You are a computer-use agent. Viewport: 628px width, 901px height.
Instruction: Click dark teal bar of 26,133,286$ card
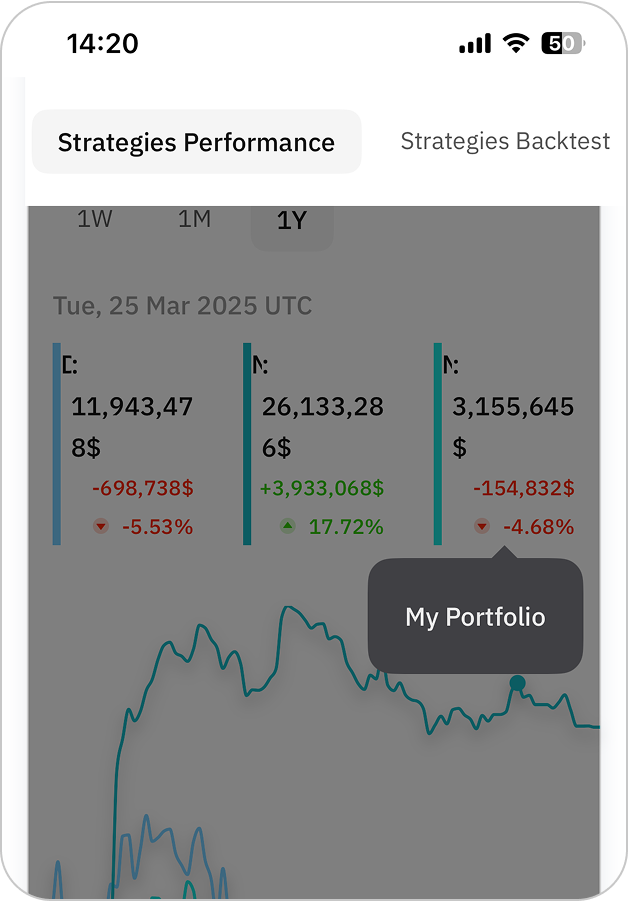coord(247,444)
